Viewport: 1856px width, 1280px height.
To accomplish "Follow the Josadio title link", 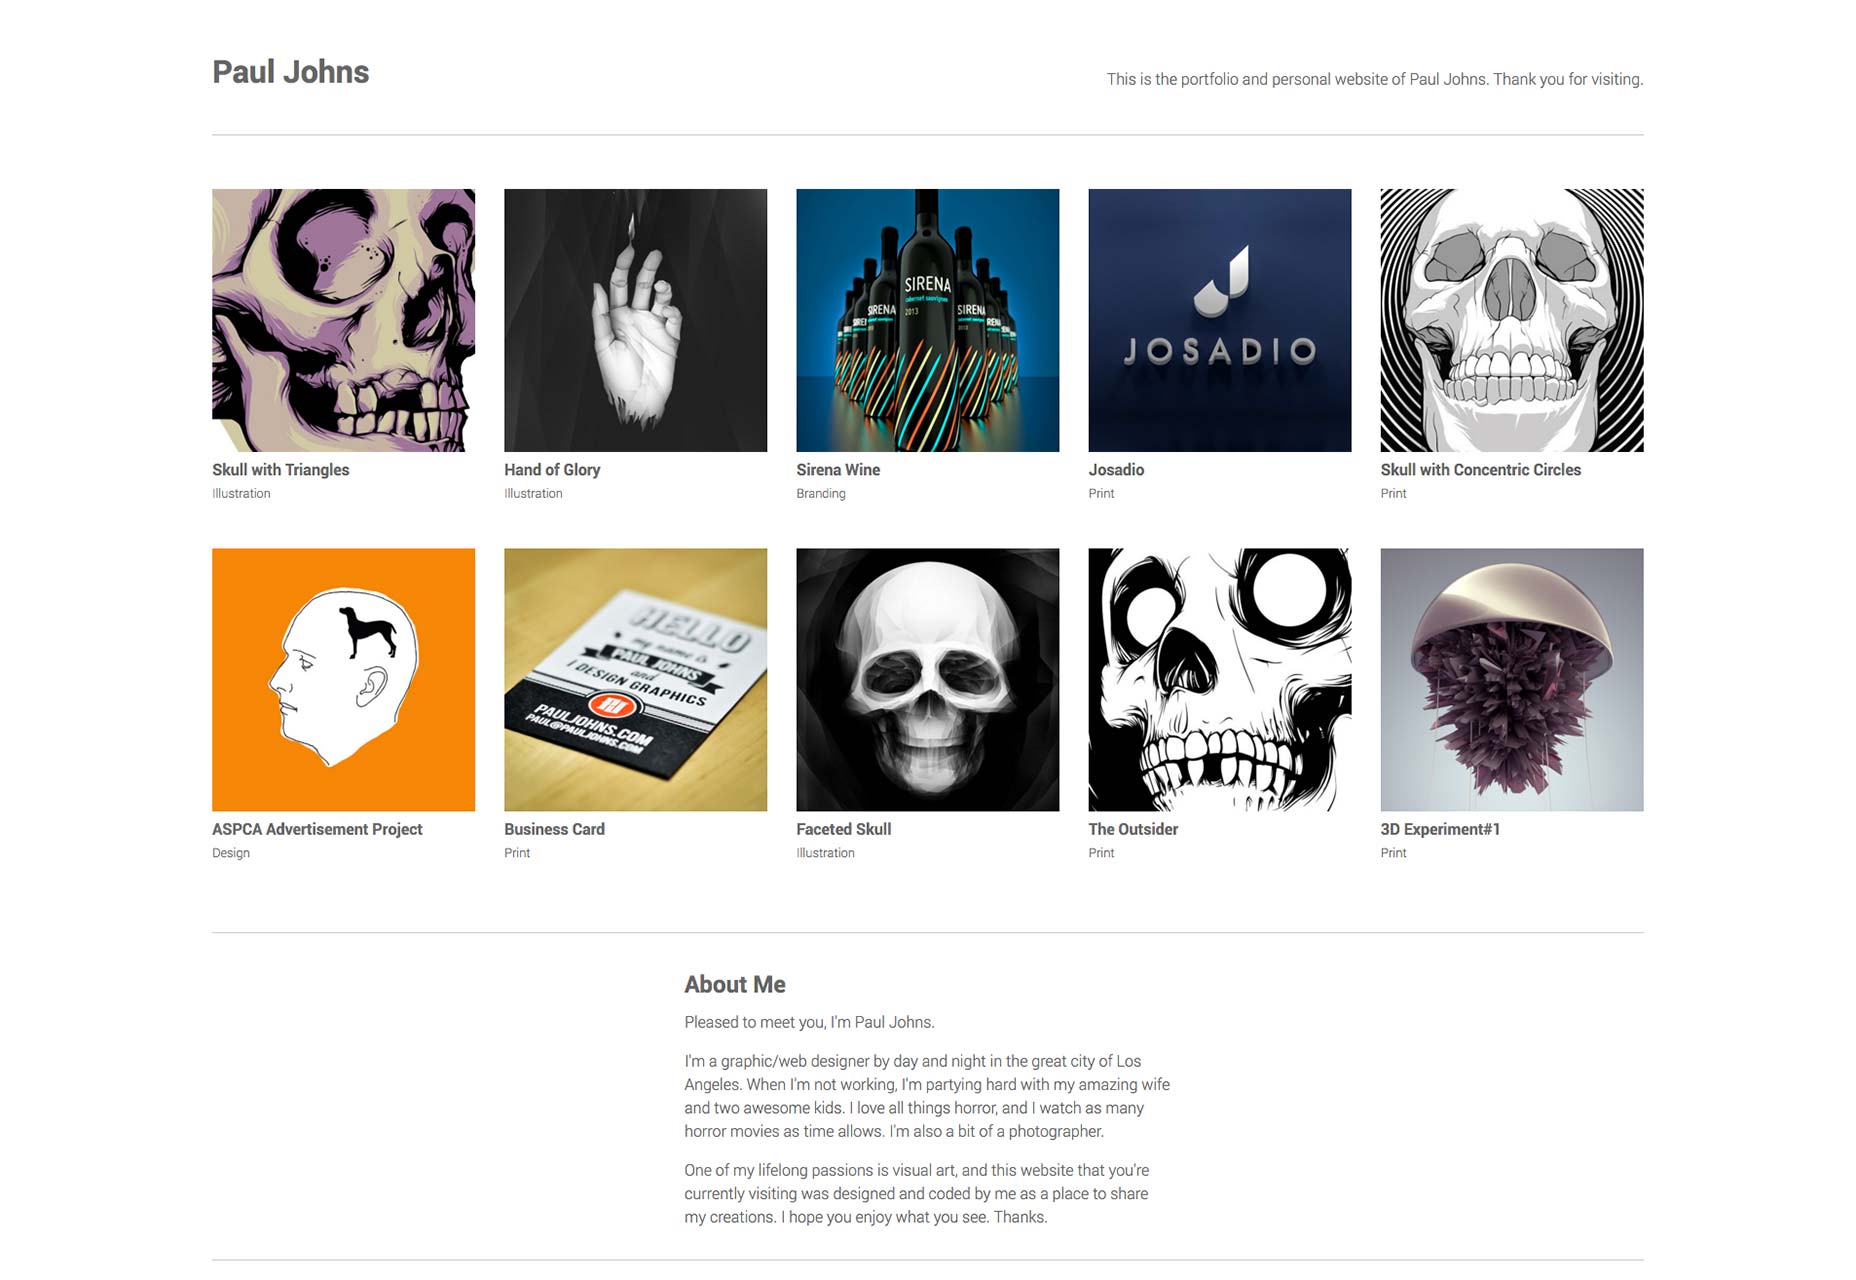I will 1116,470.
